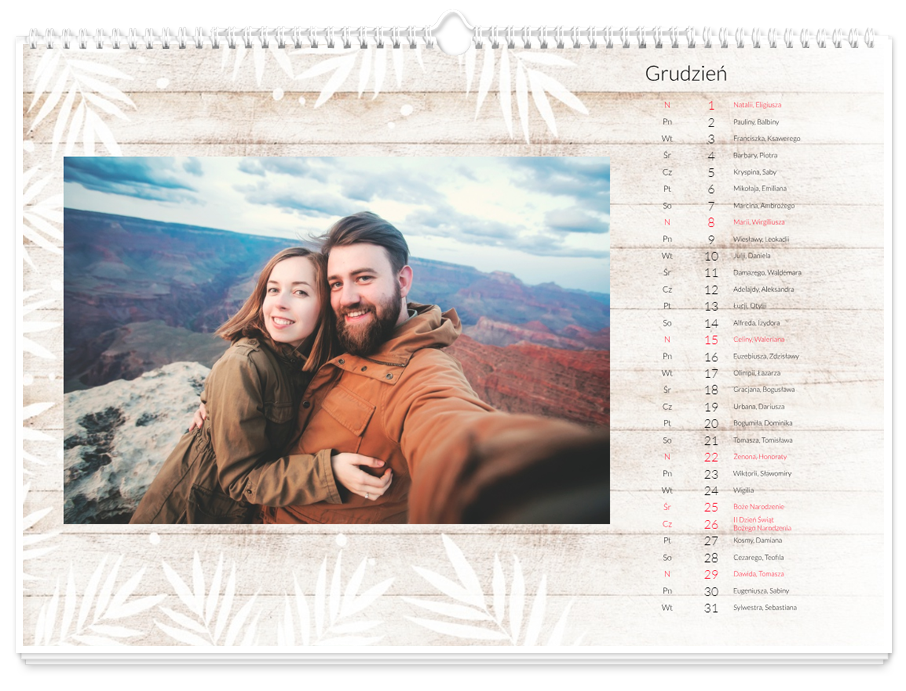The width and height of the screenshot is (906, 691).
Task: Select Sunday date number 8
Action: [x=711, y=223]
